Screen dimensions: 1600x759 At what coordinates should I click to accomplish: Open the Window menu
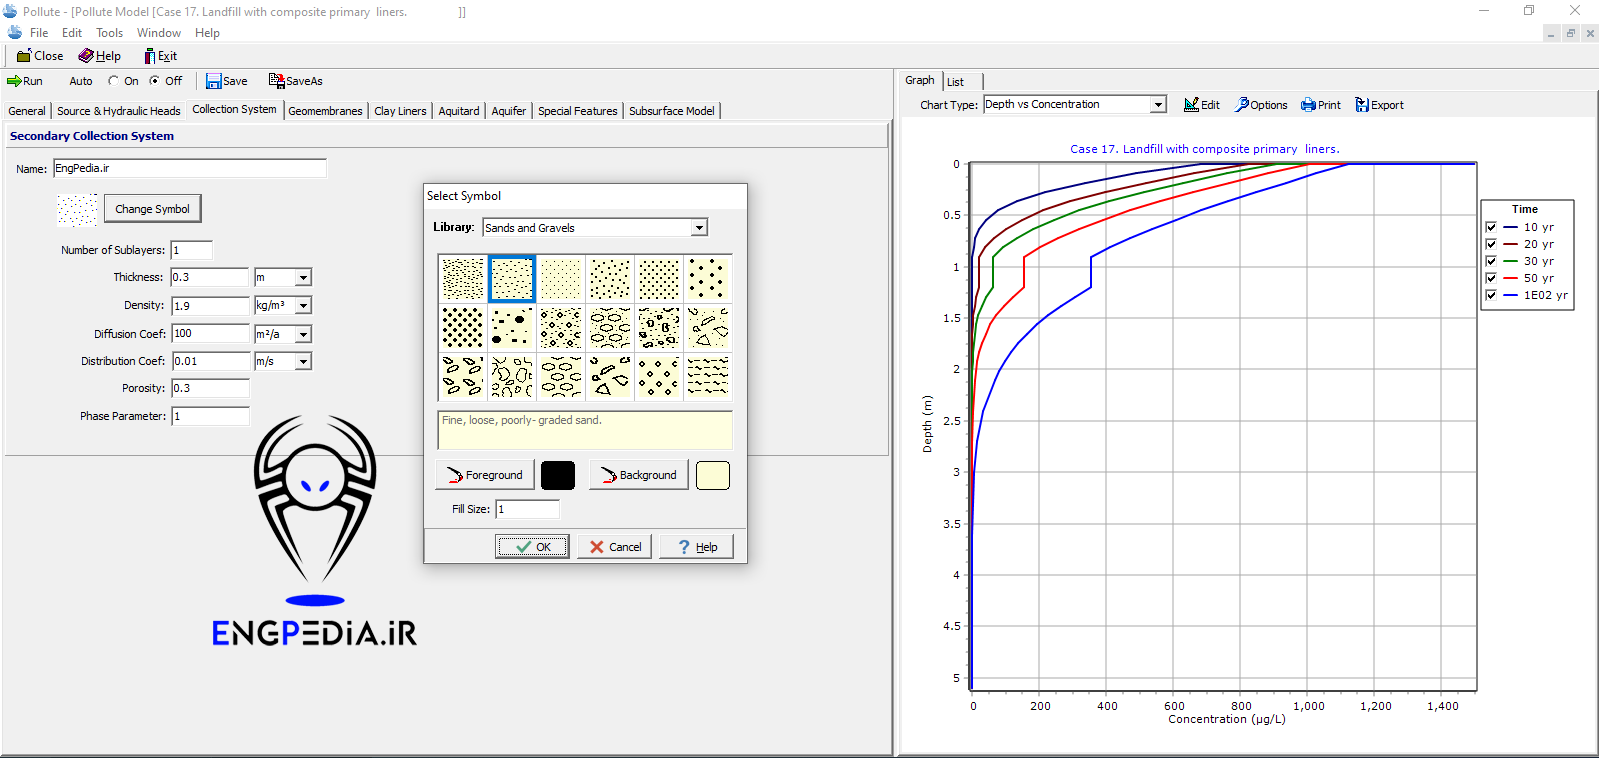click(159, 33)
